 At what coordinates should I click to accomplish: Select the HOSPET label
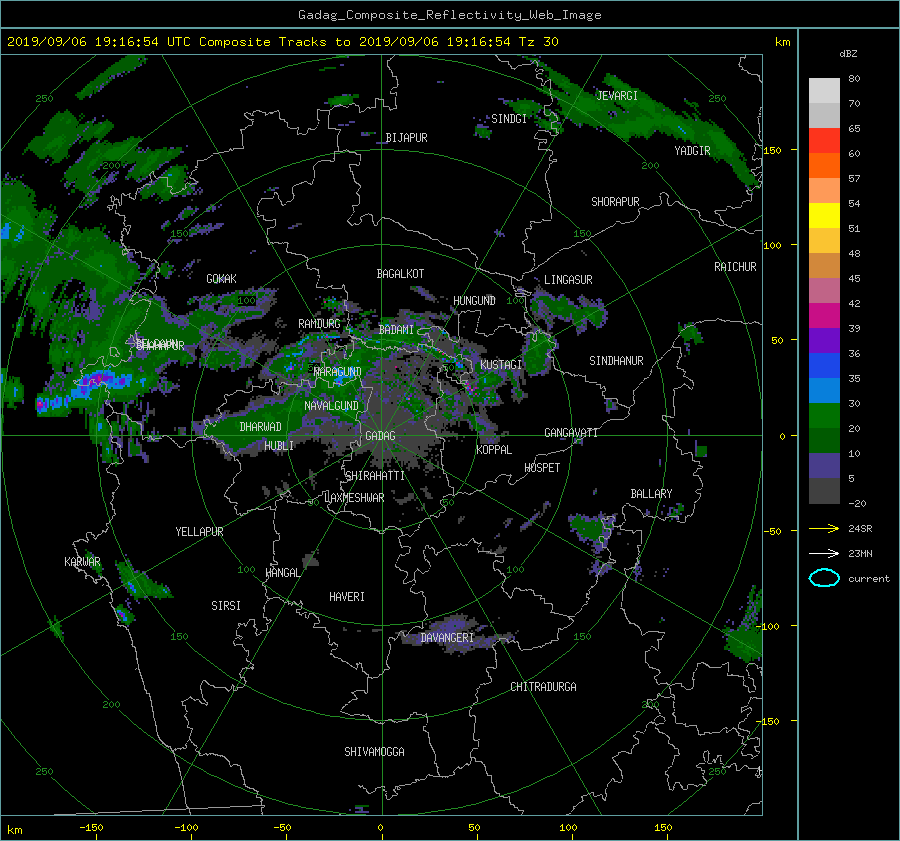[542, 468]
